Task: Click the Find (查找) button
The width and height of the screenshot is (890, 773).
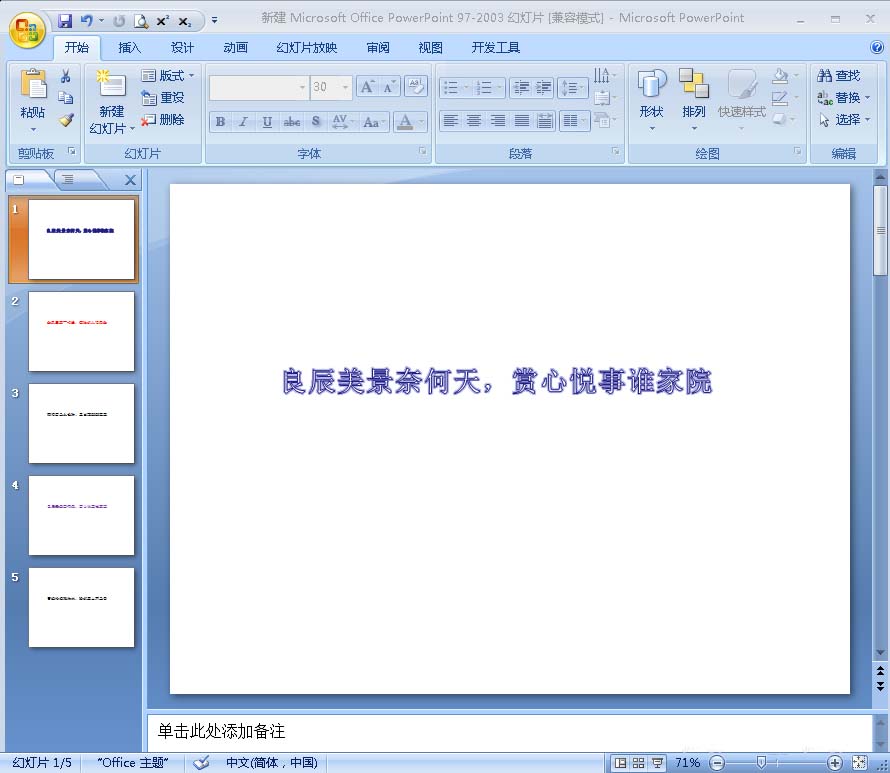Action: click(x=839, y=76)
